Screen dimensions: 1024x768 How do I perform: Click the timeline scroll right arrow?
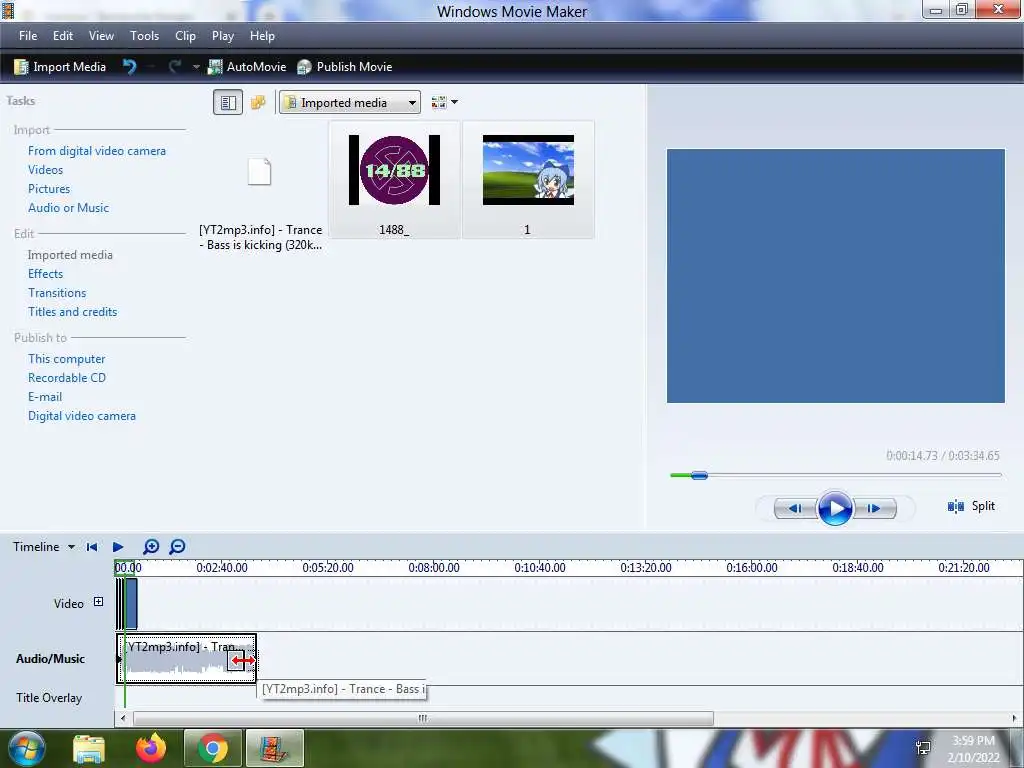pyautogui.click(x=1015, y=718)
